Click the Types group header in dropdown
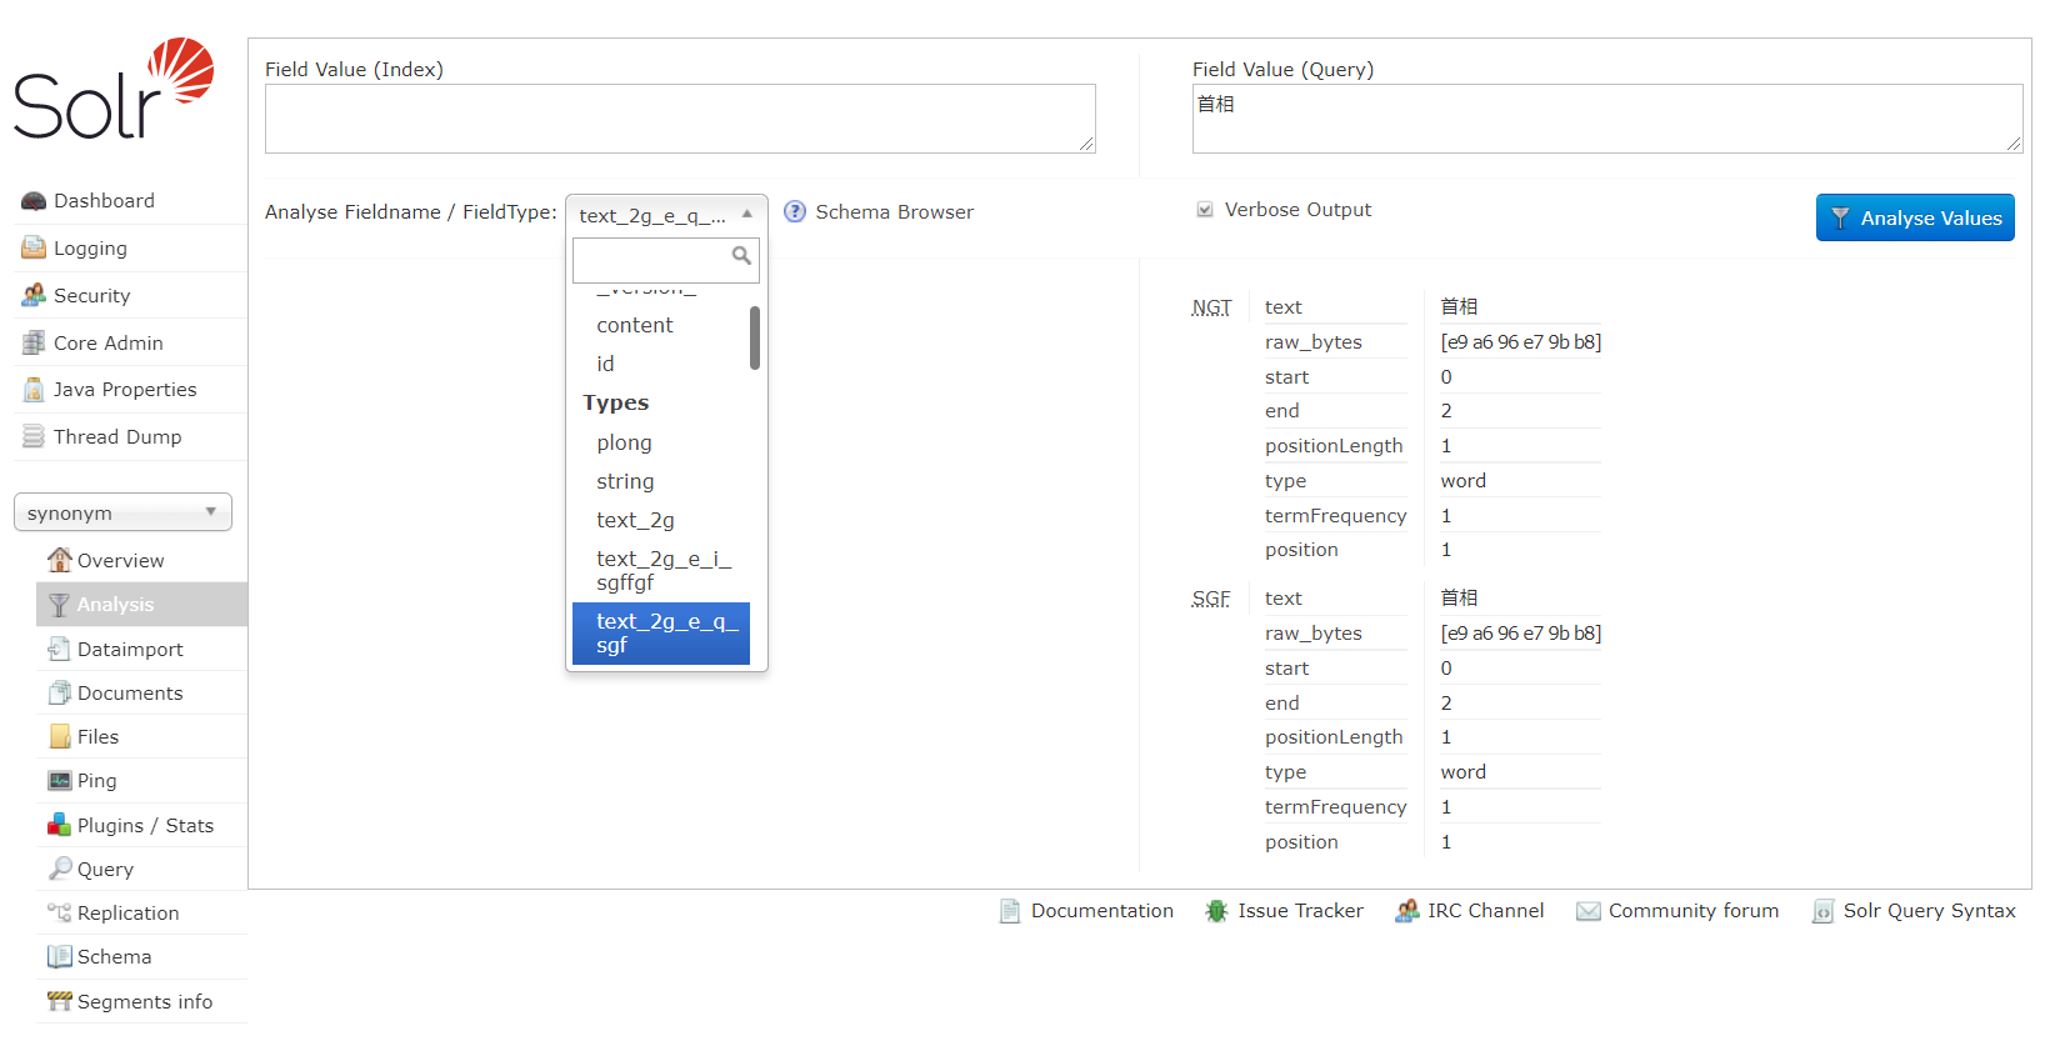Viewport: 2058px width, 1056px height. click(x=616, y=403)
